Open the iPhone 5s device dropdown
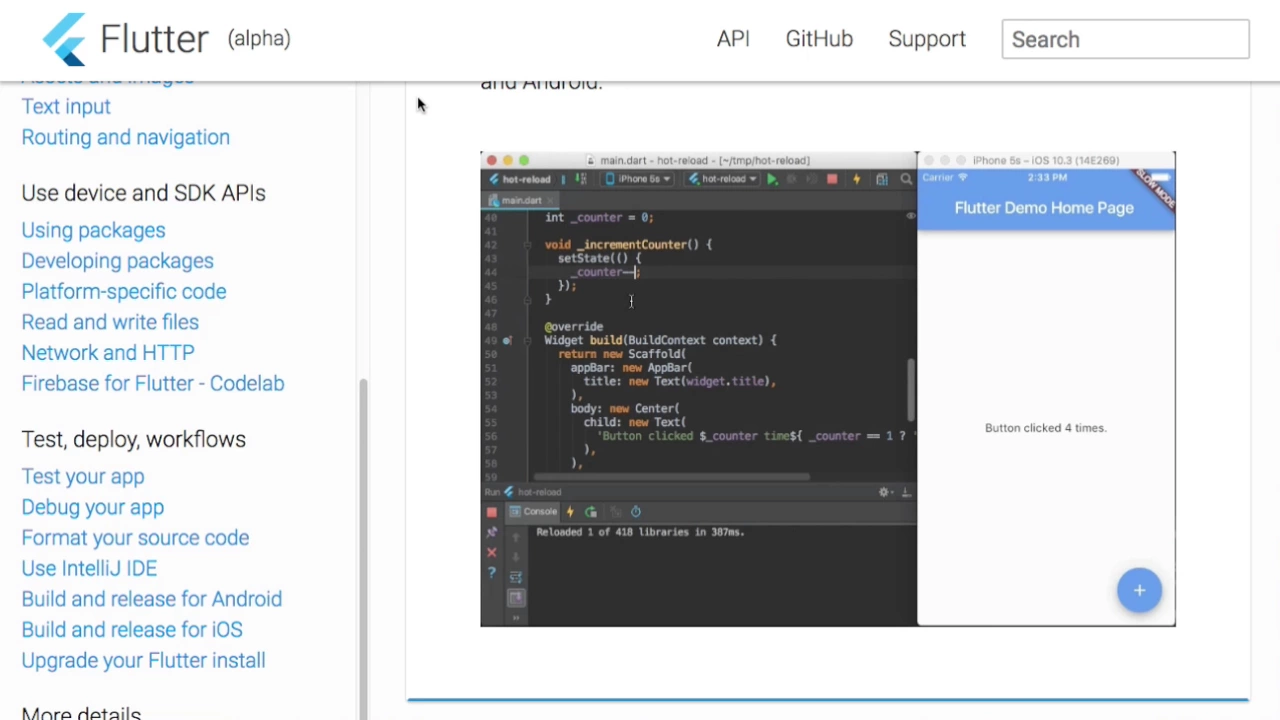 [x=637, y=179]
